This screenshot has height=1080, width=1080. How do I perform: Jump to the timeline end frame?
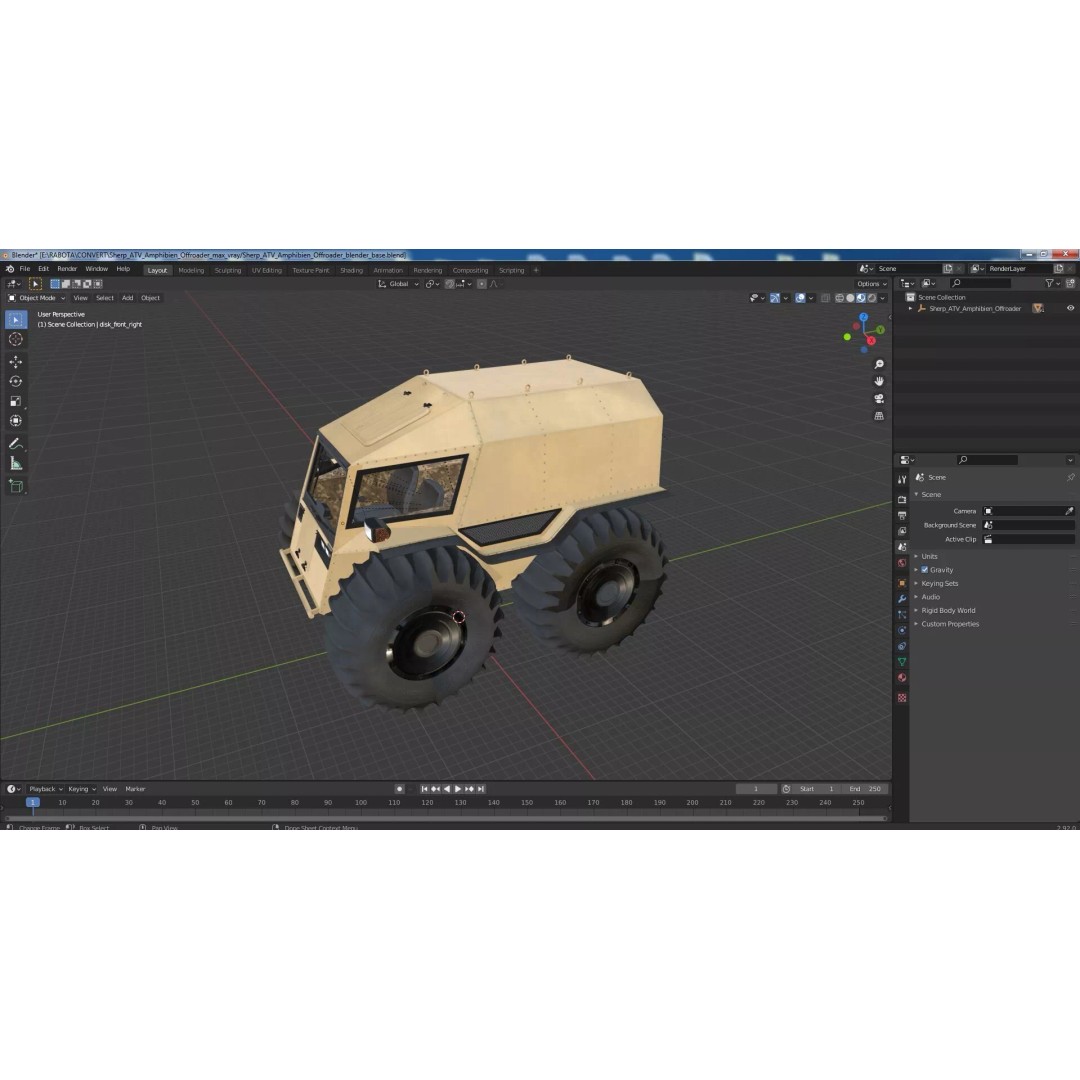[481, 789]
